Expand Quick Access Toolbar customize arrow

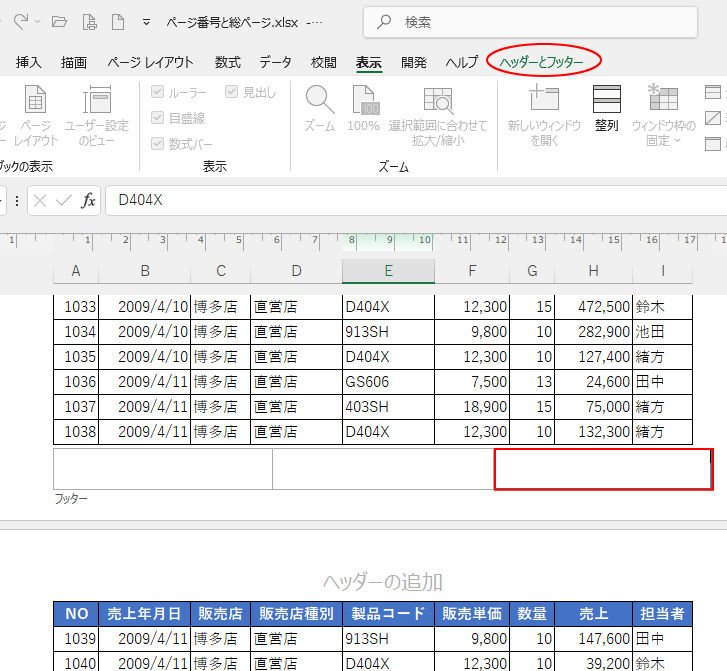click(146, 22)
